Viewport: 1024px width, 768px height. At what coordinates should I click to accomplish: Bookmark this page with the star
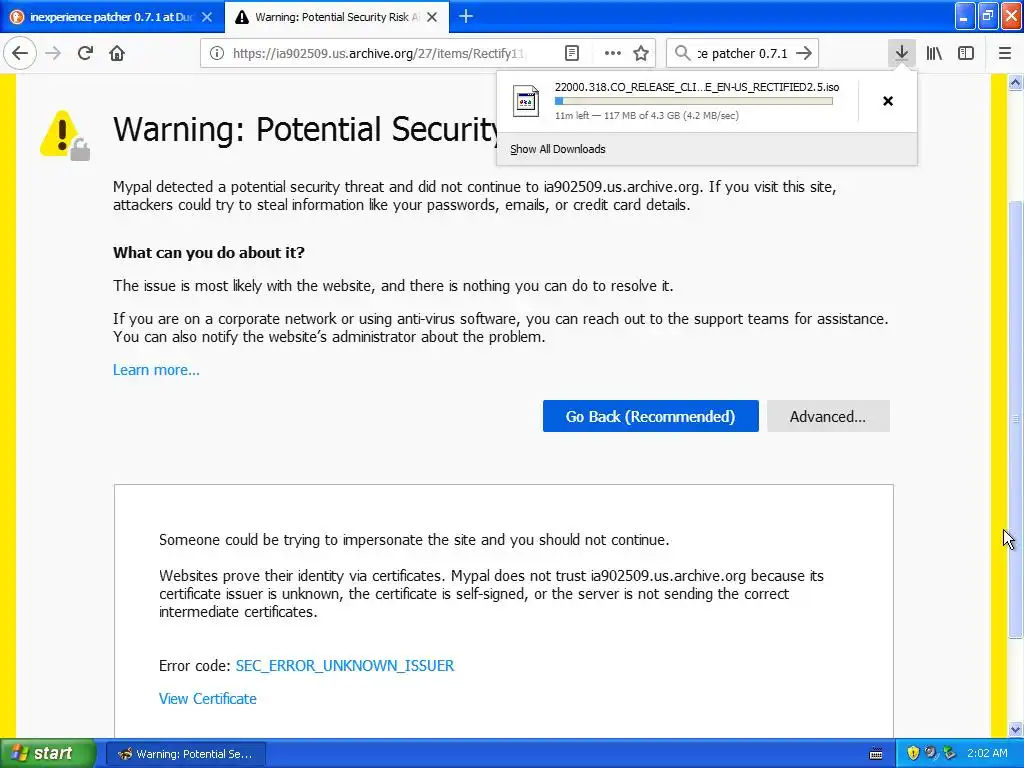[x=641, y=53]
